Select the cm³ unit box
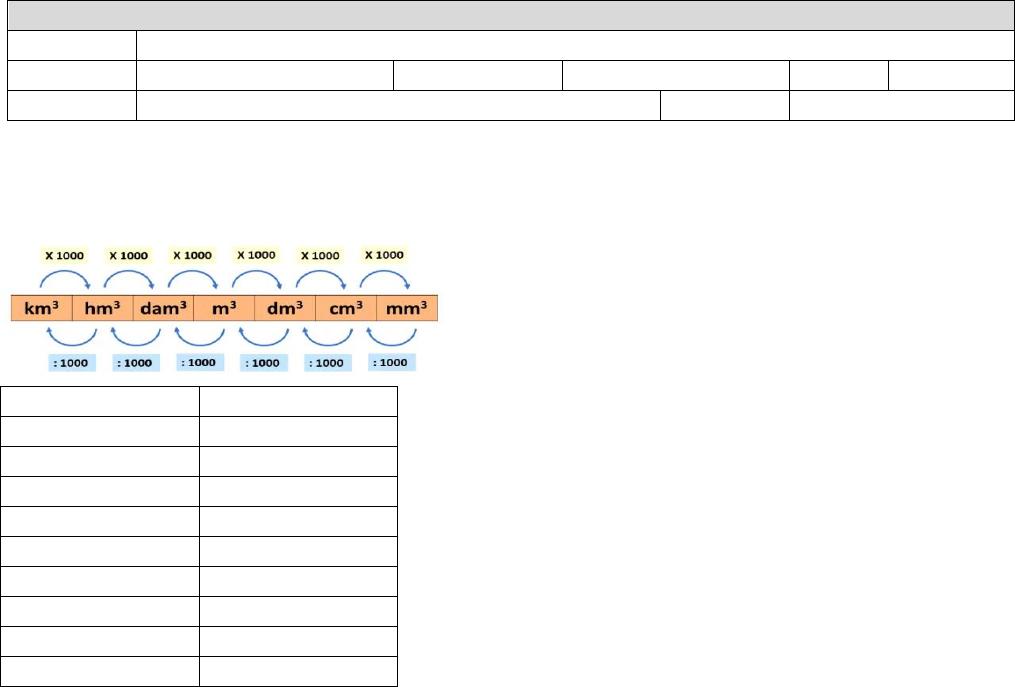Viewport: 1015px width, 687px height. (346, 309)
